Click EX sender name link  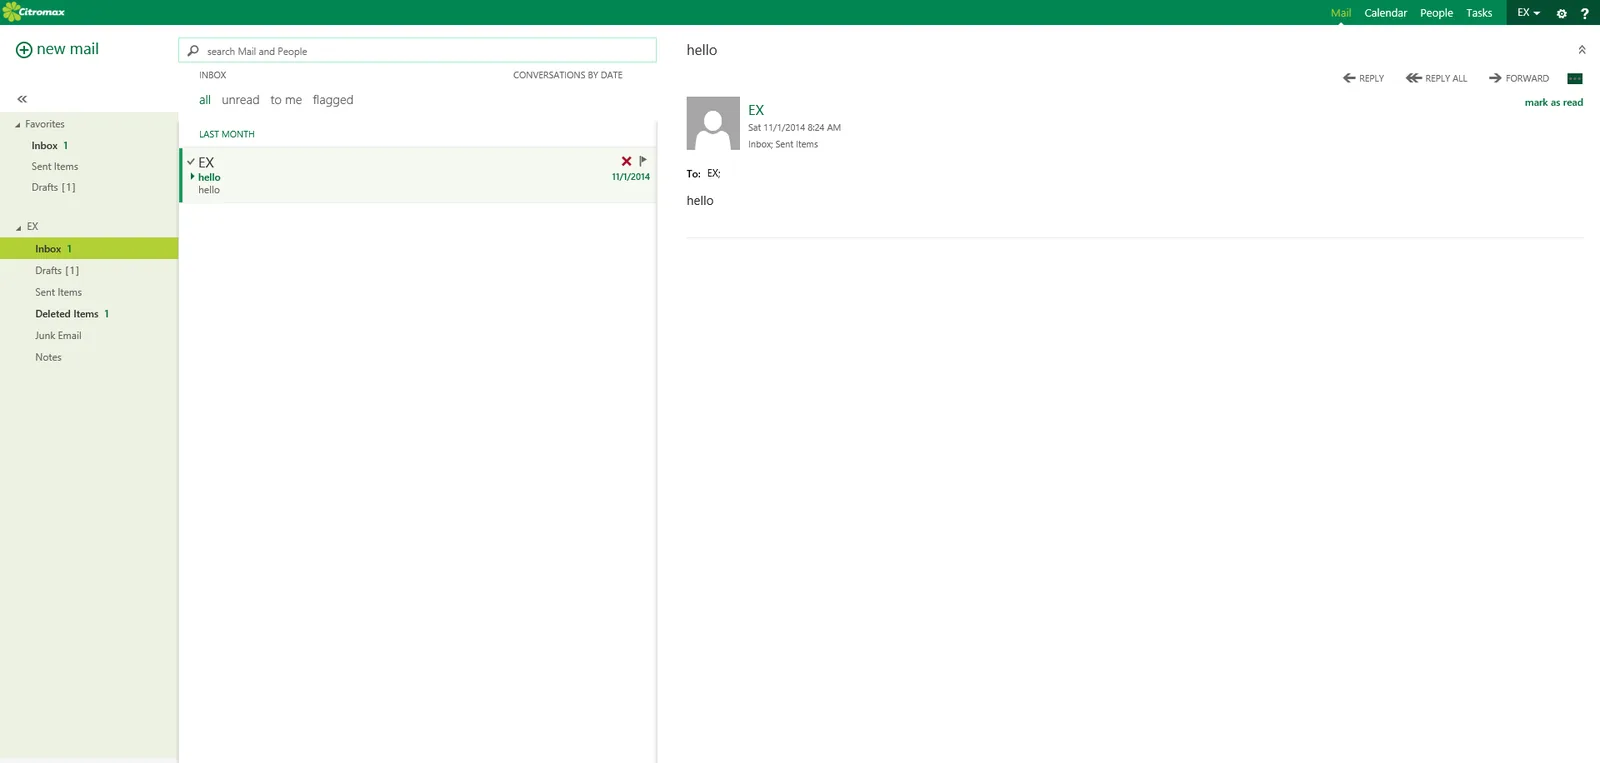pyautogui.click(x=756, y=110)
